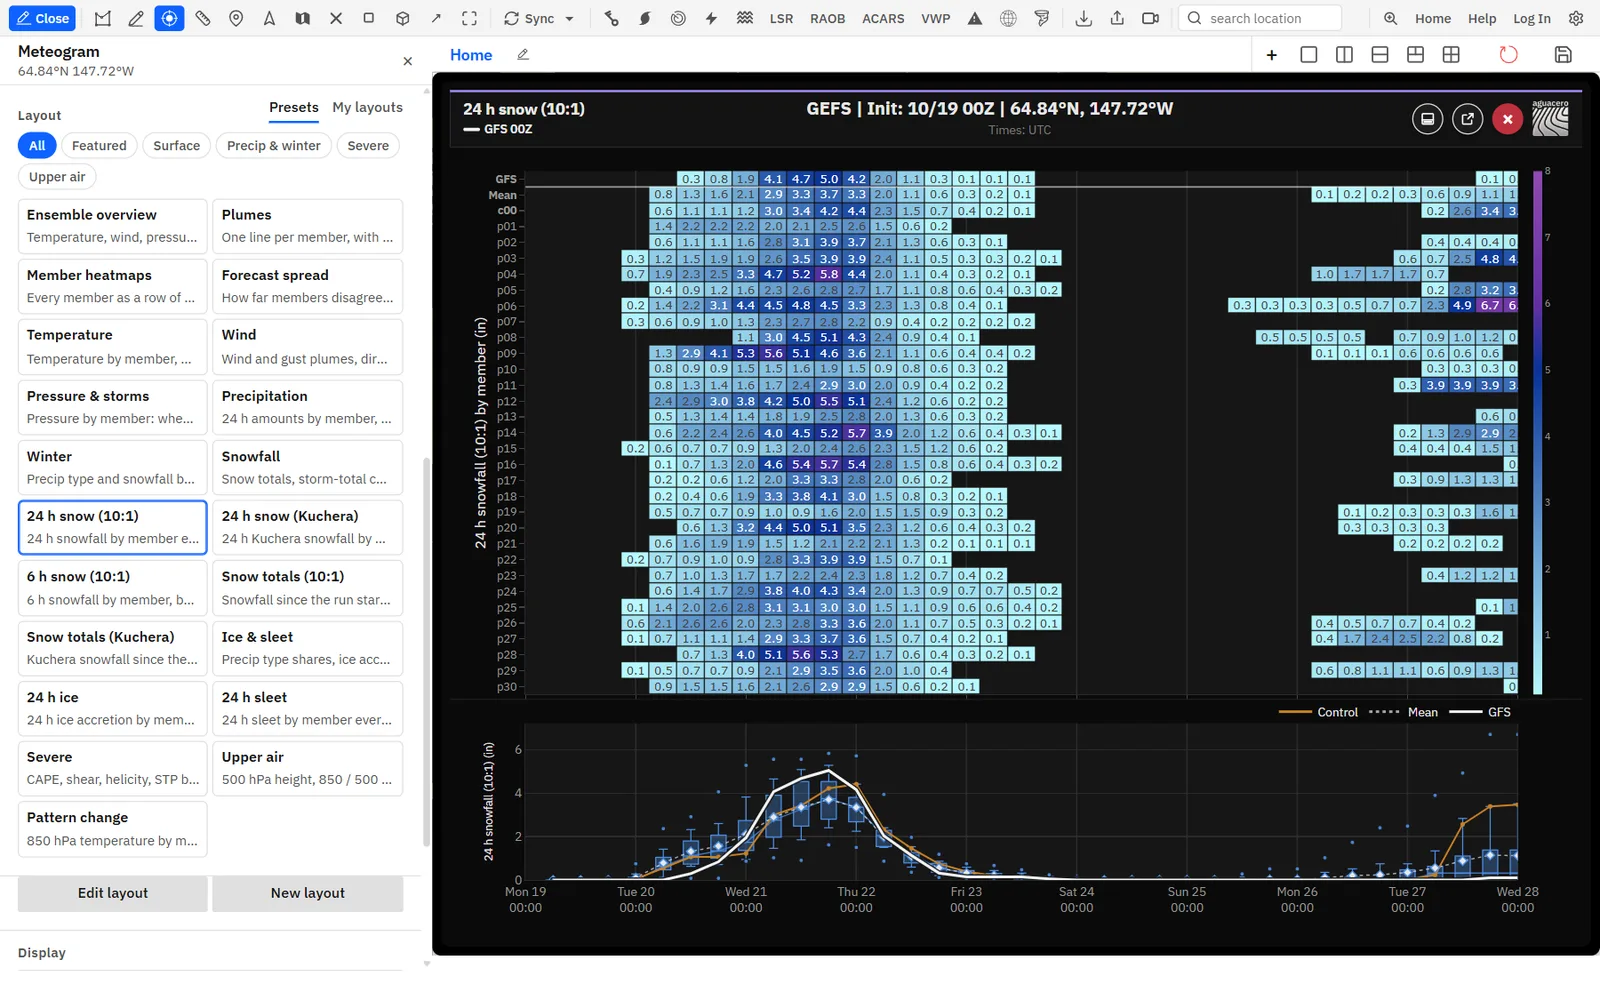Choose the two-column split layout

(x=1344, y=55)
